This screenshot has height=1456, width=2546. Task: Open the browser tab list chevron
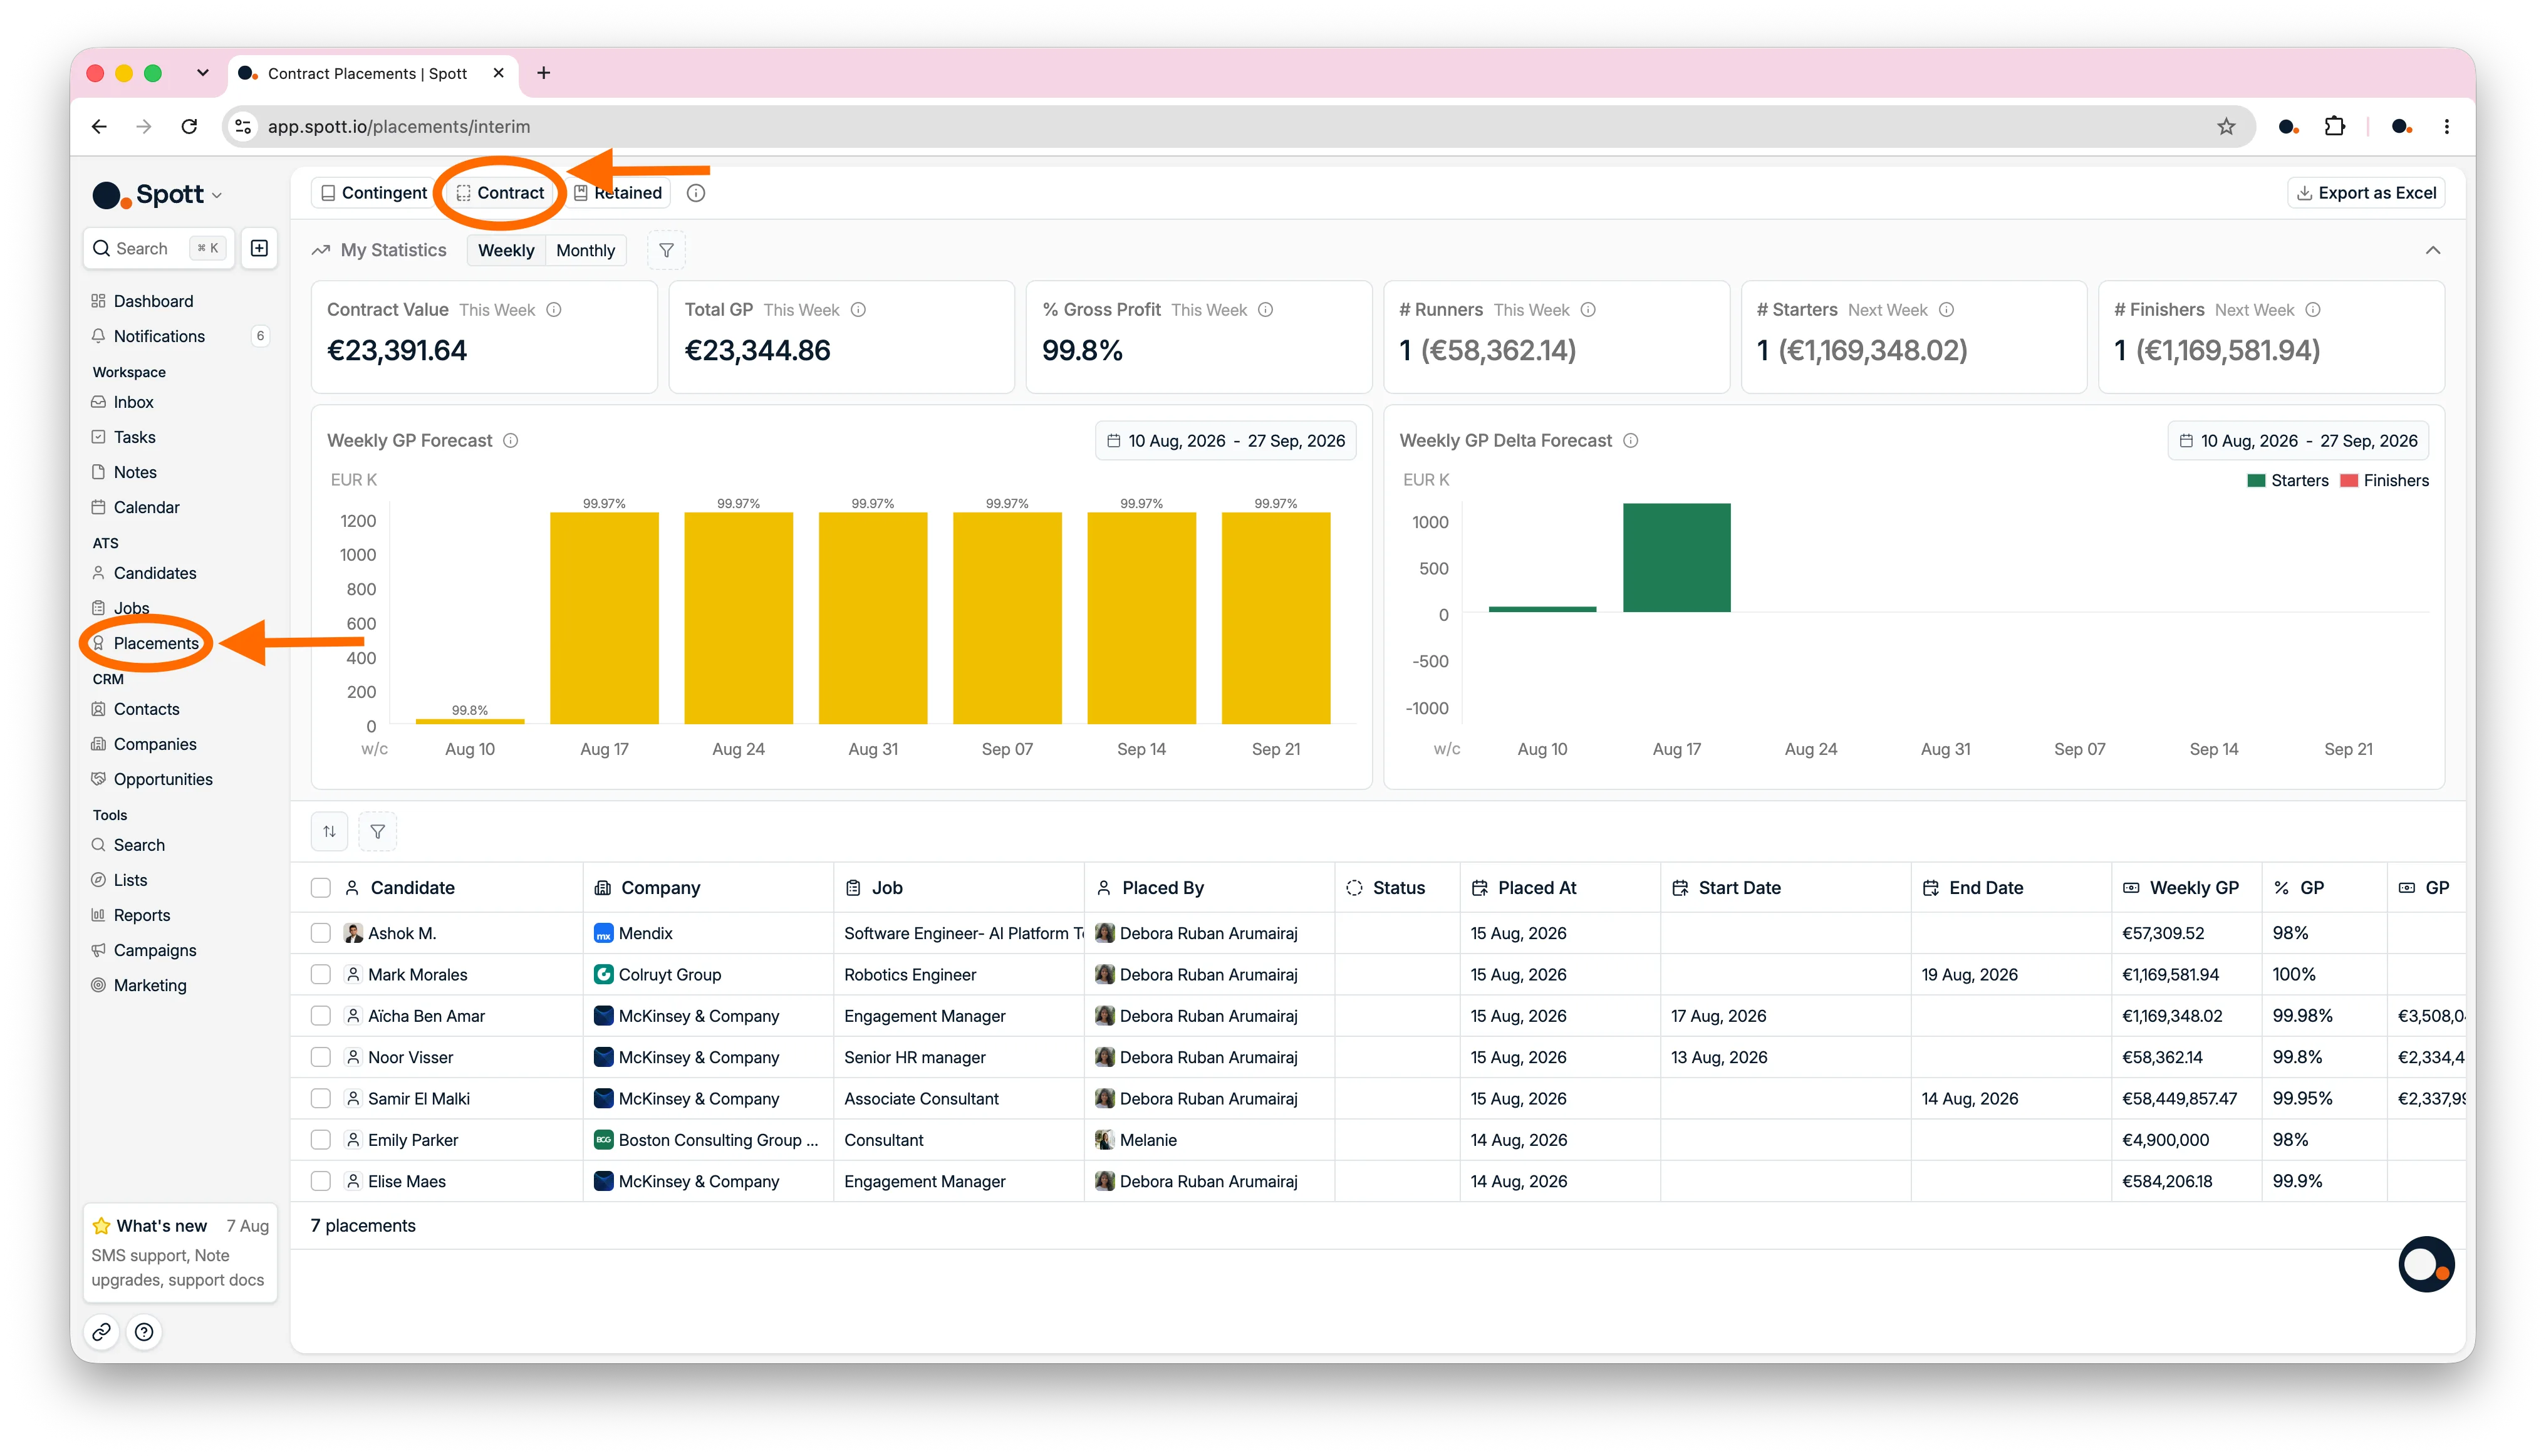[x=203, y=73]
